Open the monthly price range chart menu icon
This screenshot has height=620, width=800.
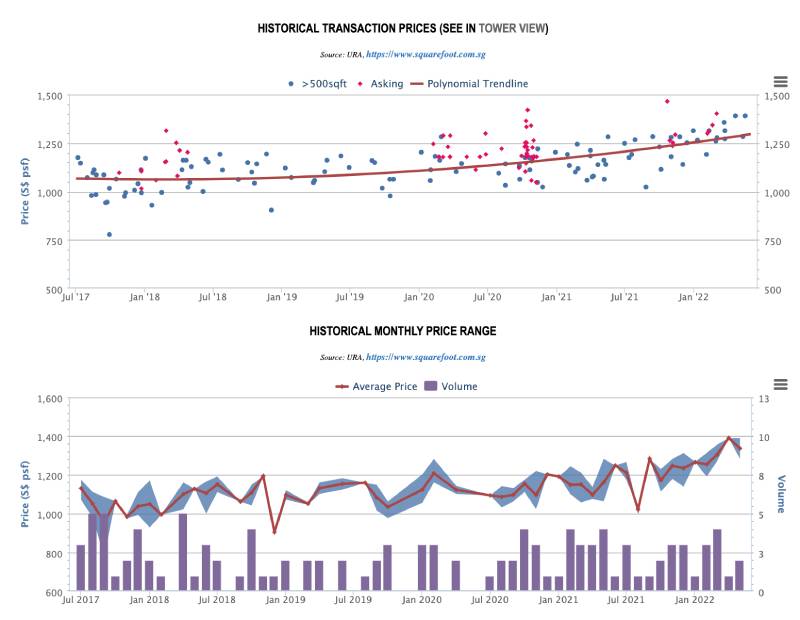click(x=781, y=384)
